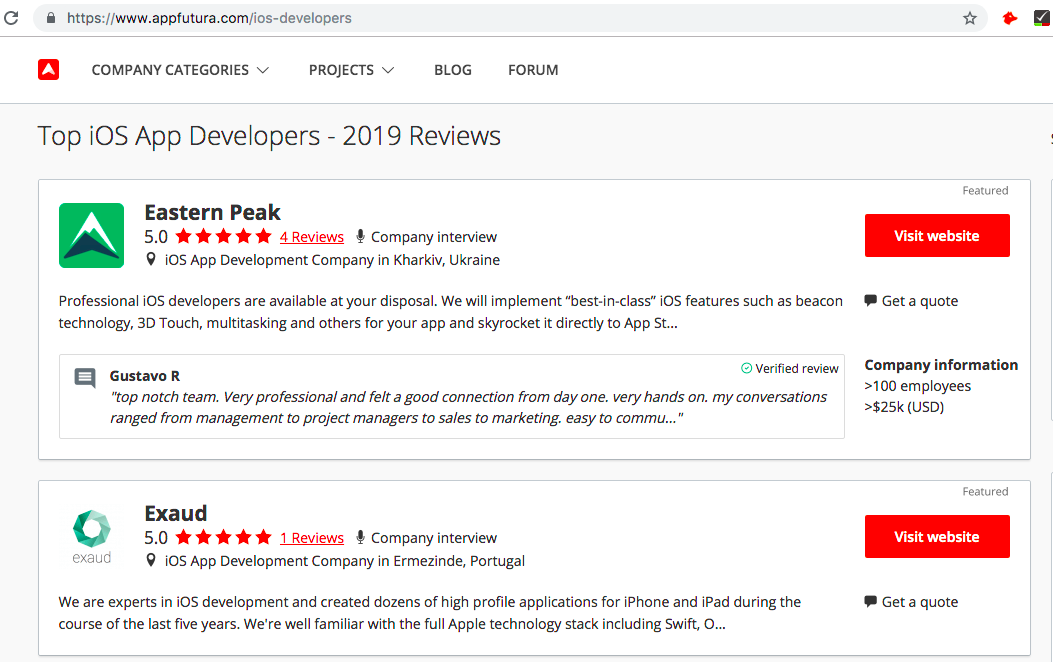Bookmark this page with the star icon
This screenshot has height=662, width=1053.
(970, 18)
